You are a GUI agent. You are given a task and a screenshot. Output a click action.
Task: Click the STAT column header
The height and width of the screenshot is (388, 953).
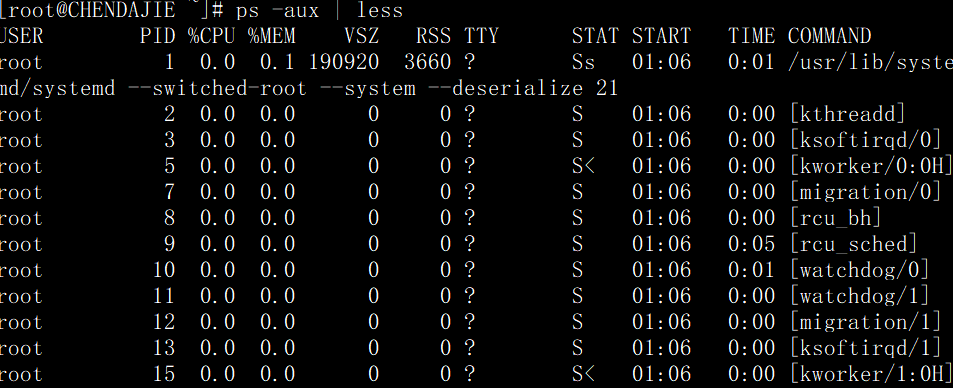coord(595,36)
